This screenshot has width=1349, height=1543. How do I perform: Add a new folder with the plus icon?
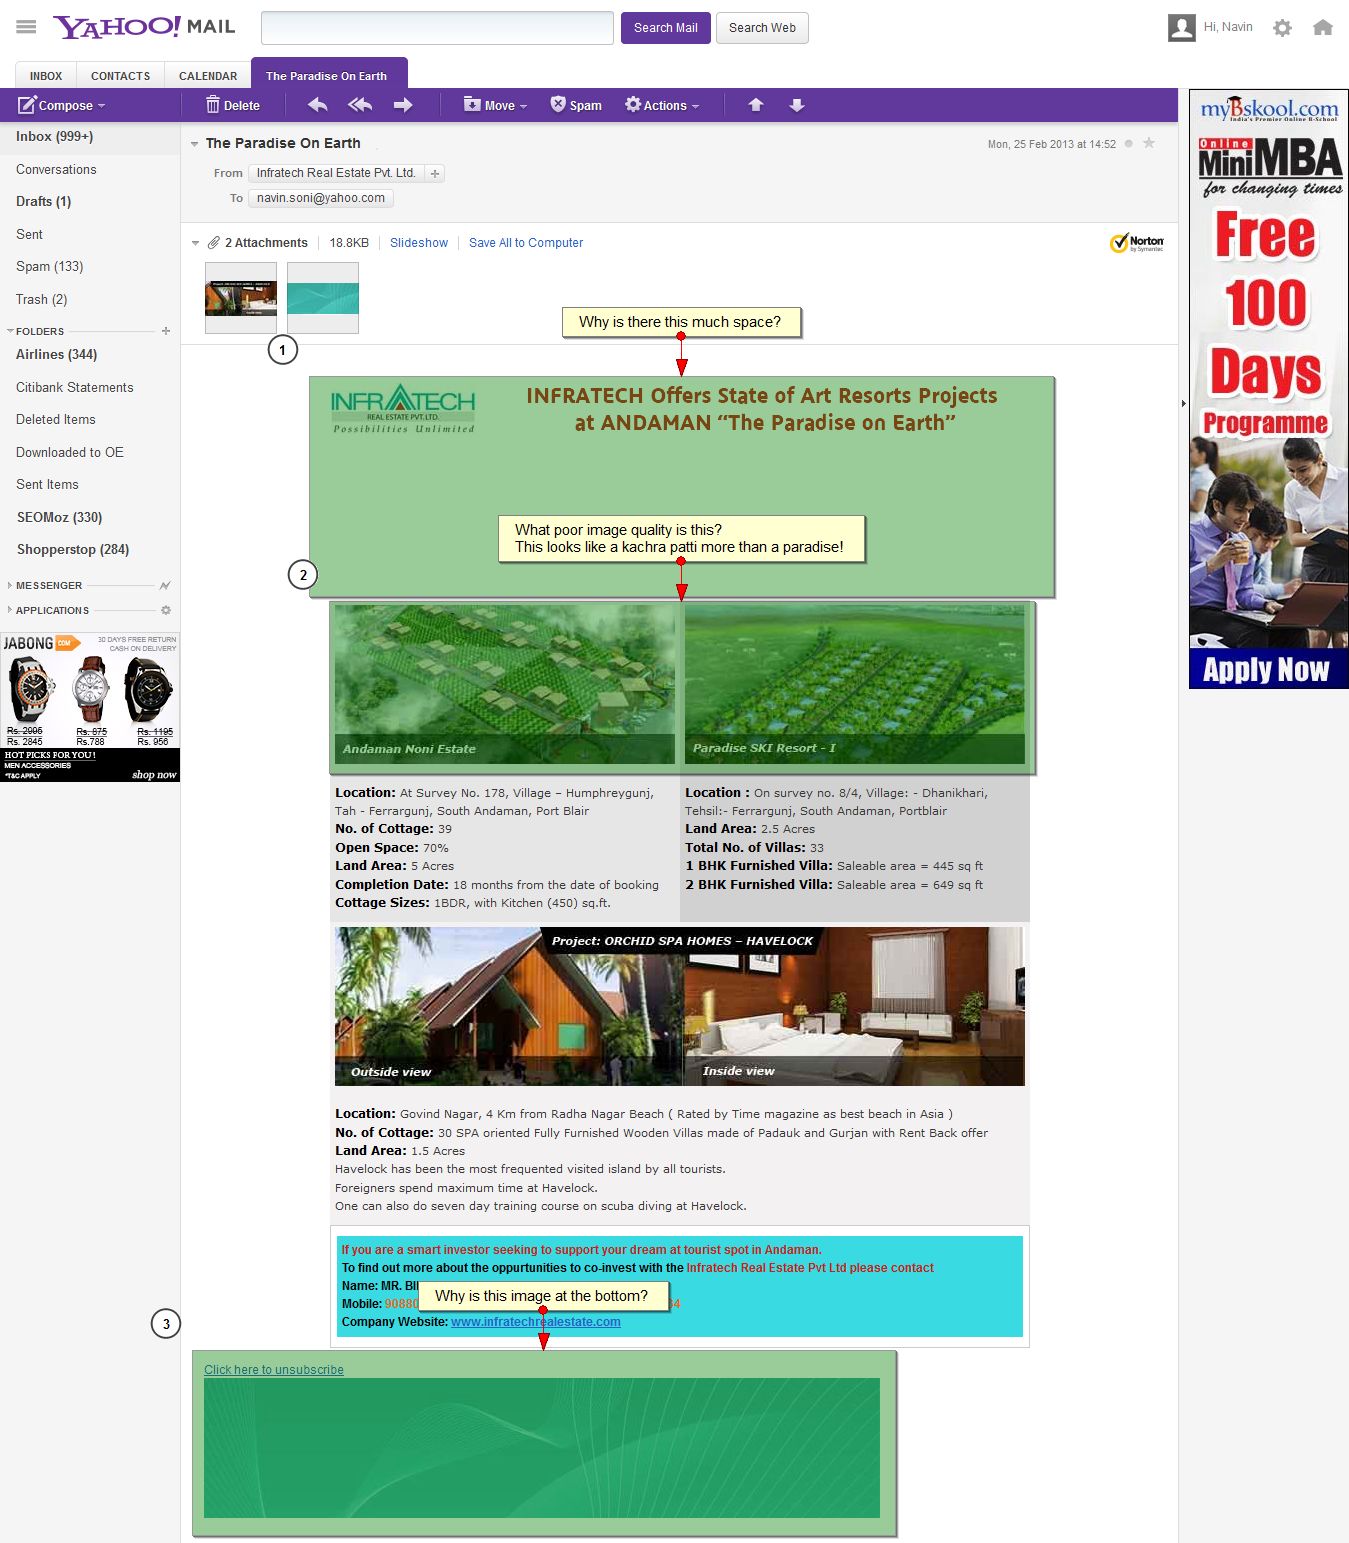[166, 331]
